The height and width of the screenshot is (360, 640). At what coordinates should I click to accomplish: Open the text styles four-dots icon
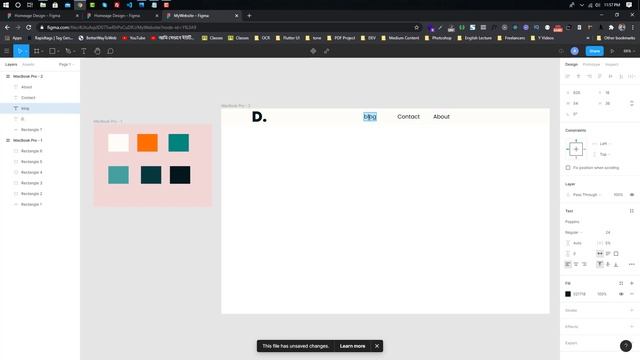[631, 211]
